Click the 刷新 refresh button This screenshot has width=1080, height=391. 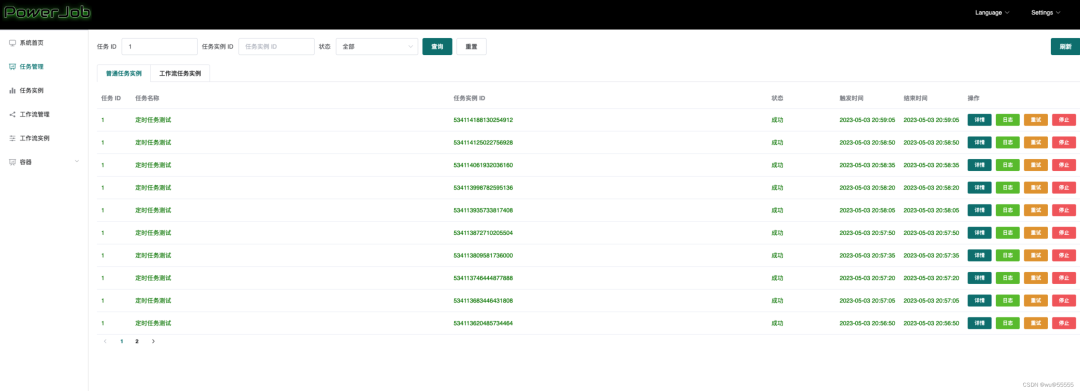pos(1066,47)
